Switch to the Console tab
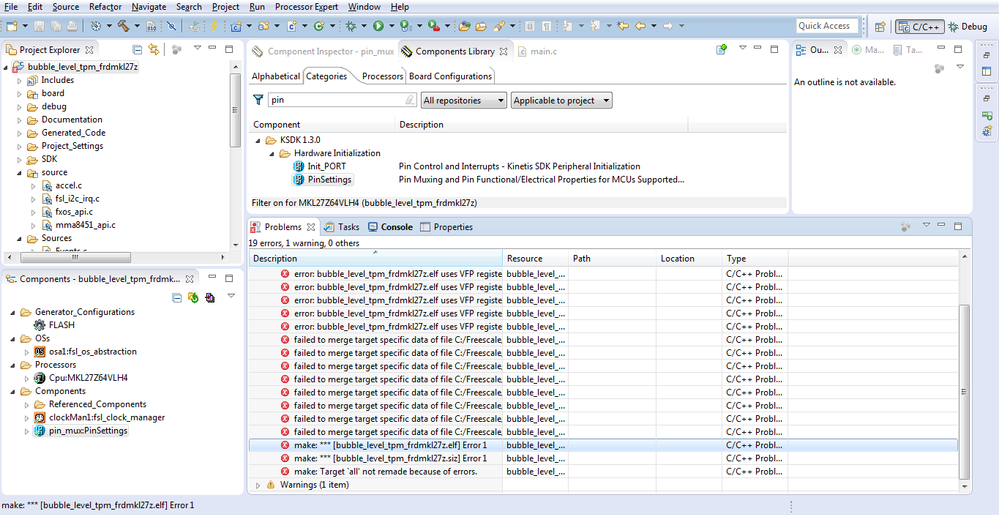Screen dimensions: 999x515 click(391, 227)
